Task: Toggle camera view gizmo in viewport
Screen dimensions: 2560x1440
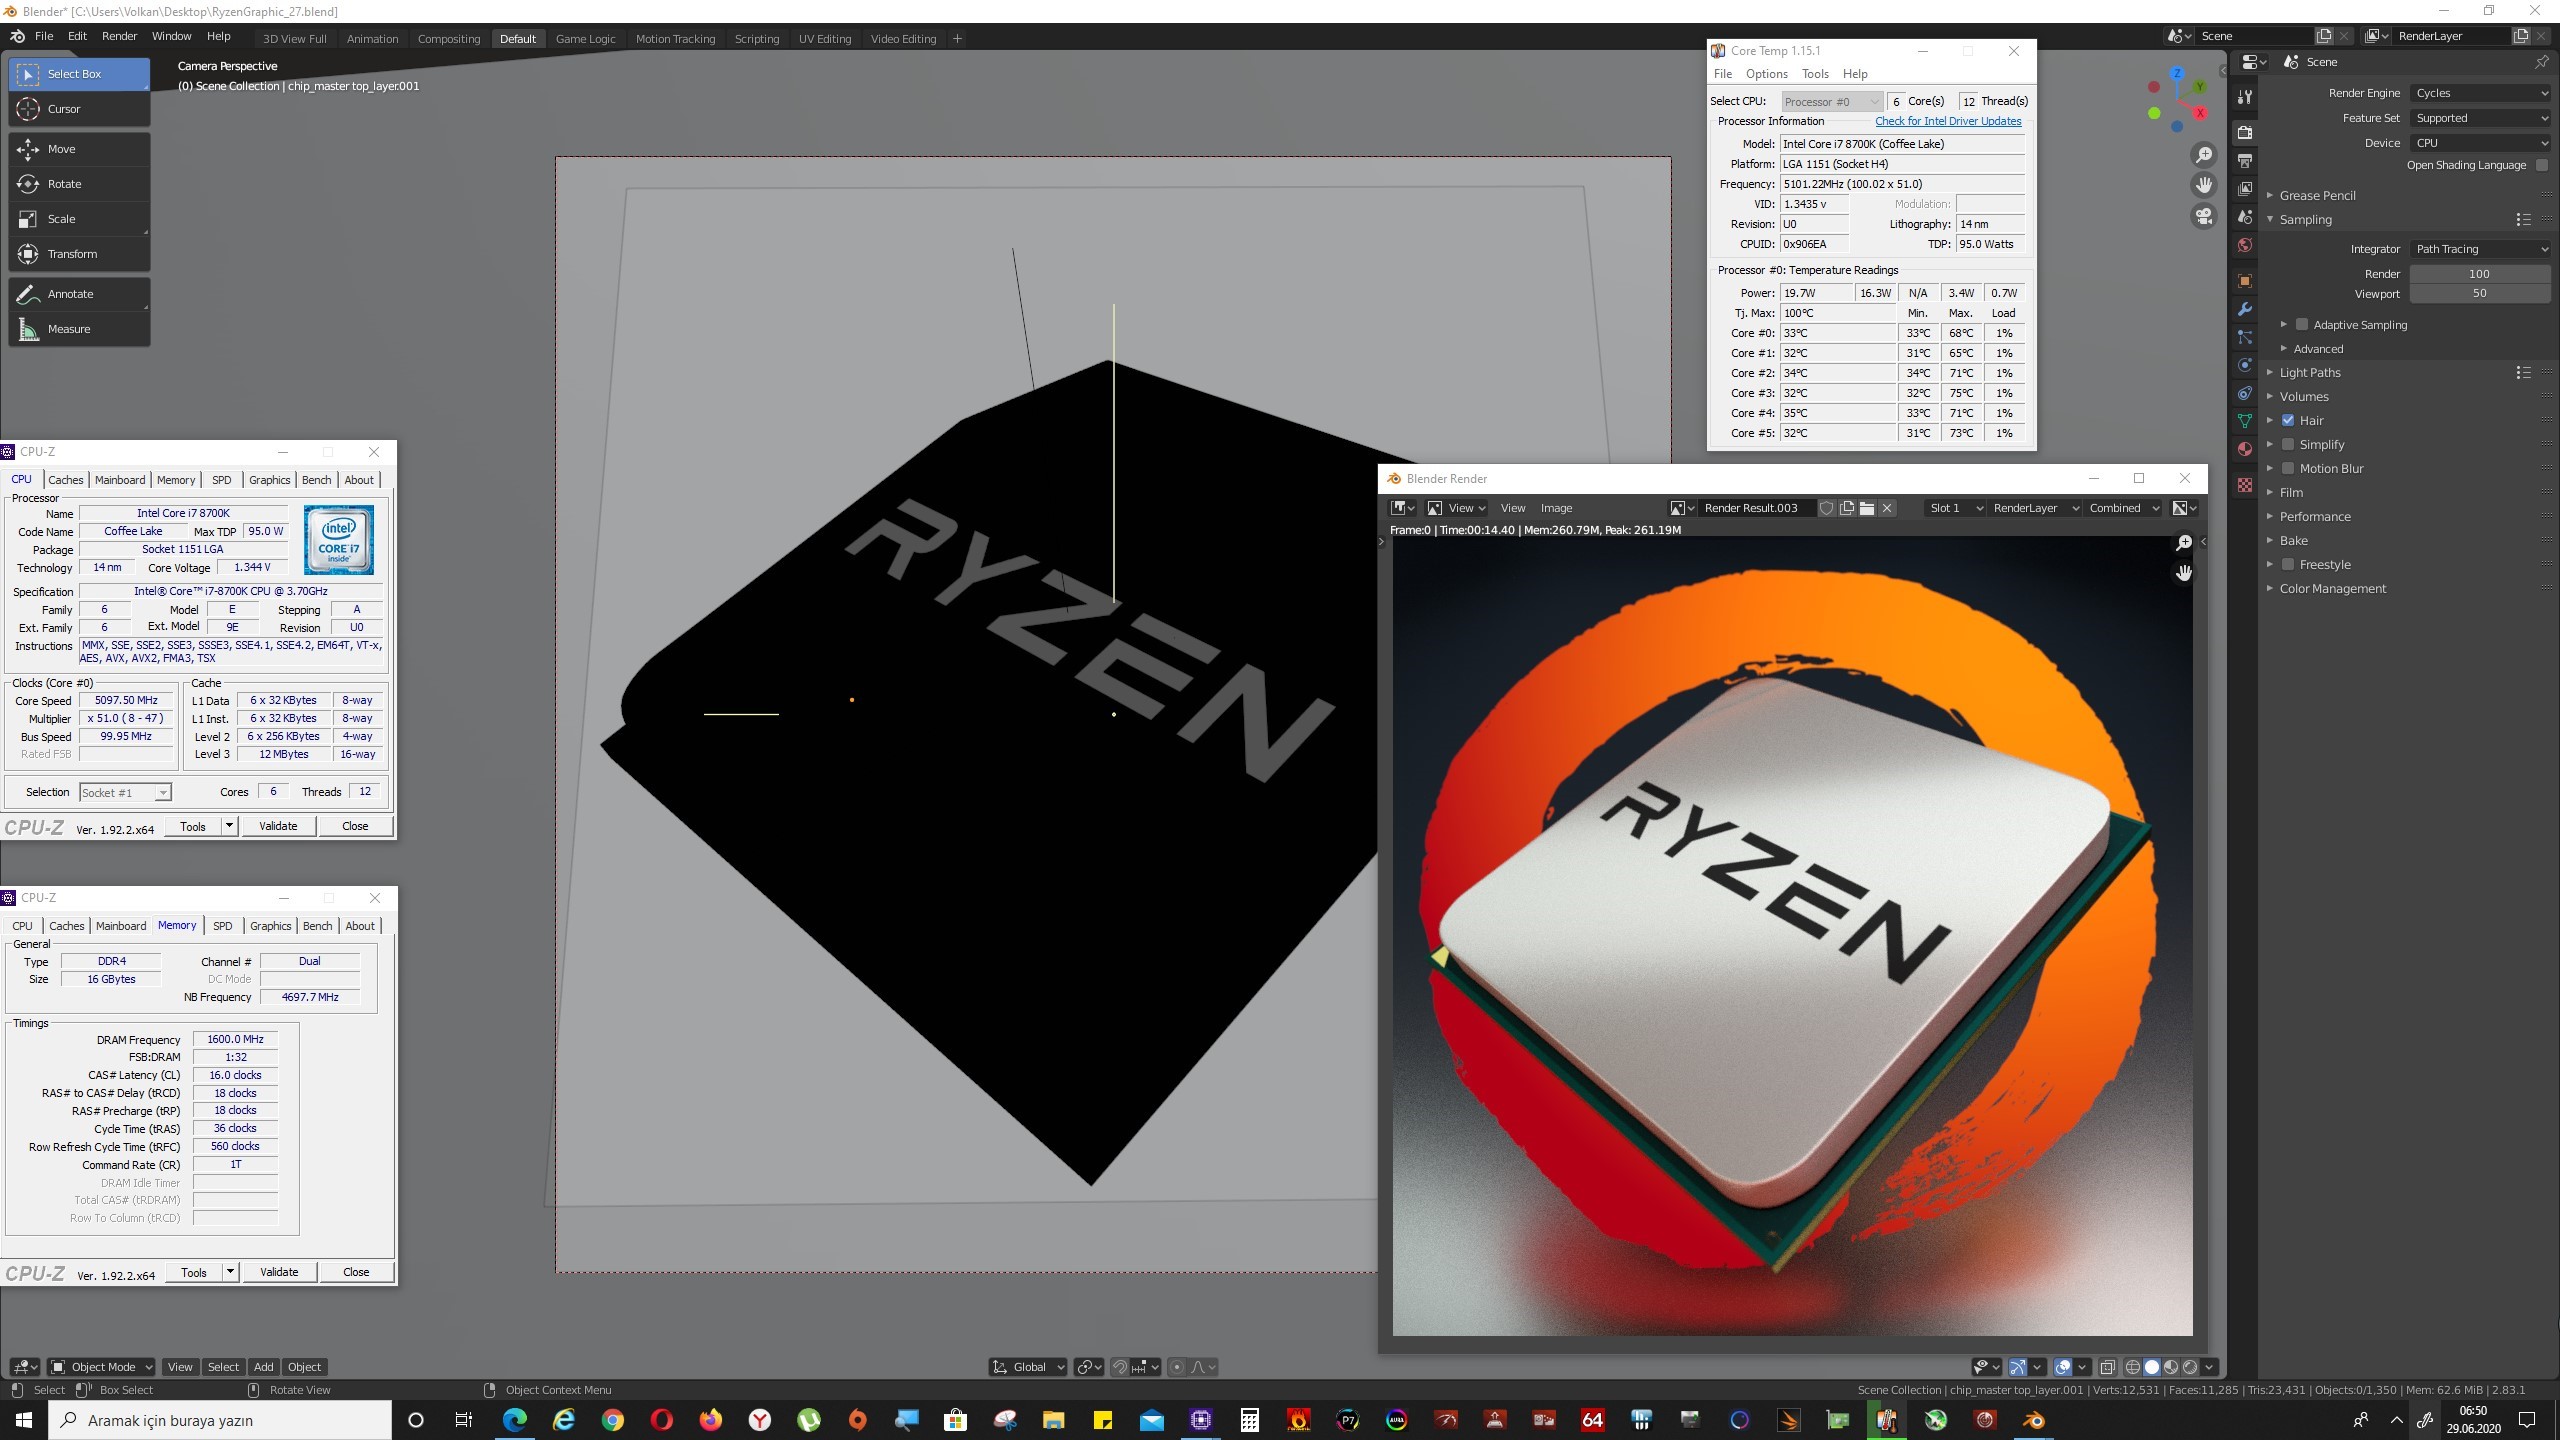Action: tap(2204, 217)
